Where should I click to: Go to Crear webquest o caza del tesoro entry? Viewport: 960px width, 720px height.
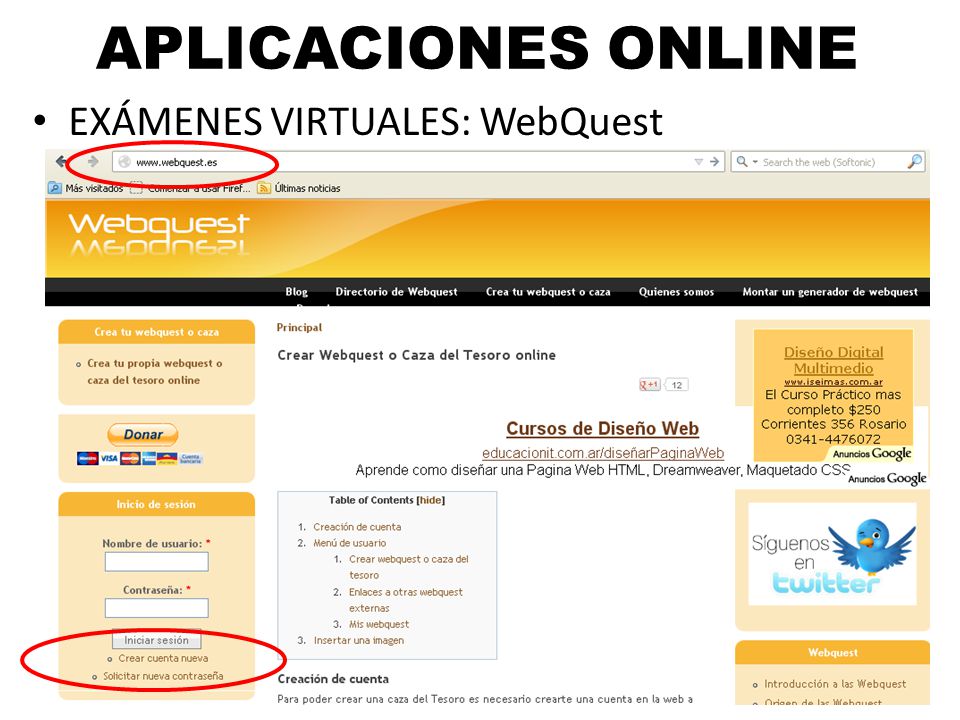(408, 567)
